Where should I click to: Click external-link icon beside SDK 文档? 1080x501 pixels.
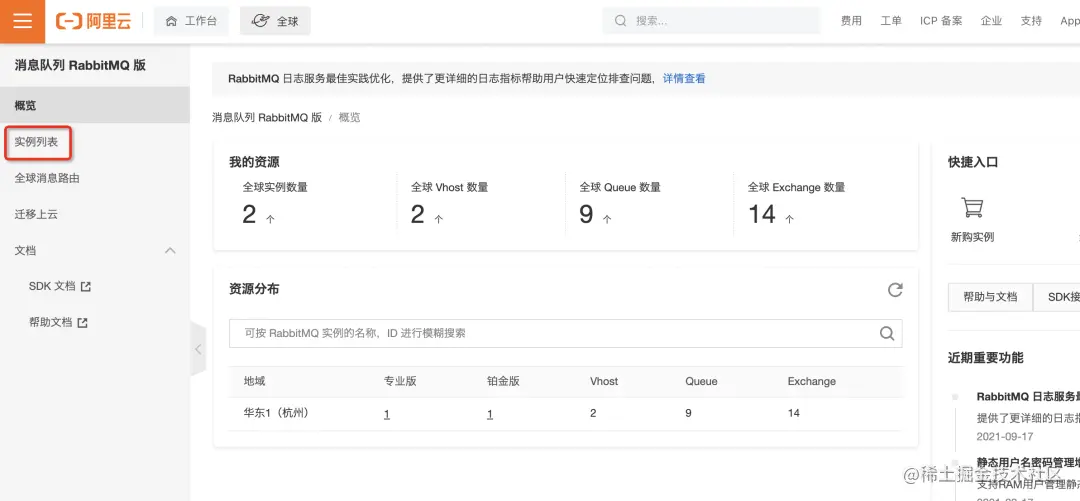(x=86, y=287)
